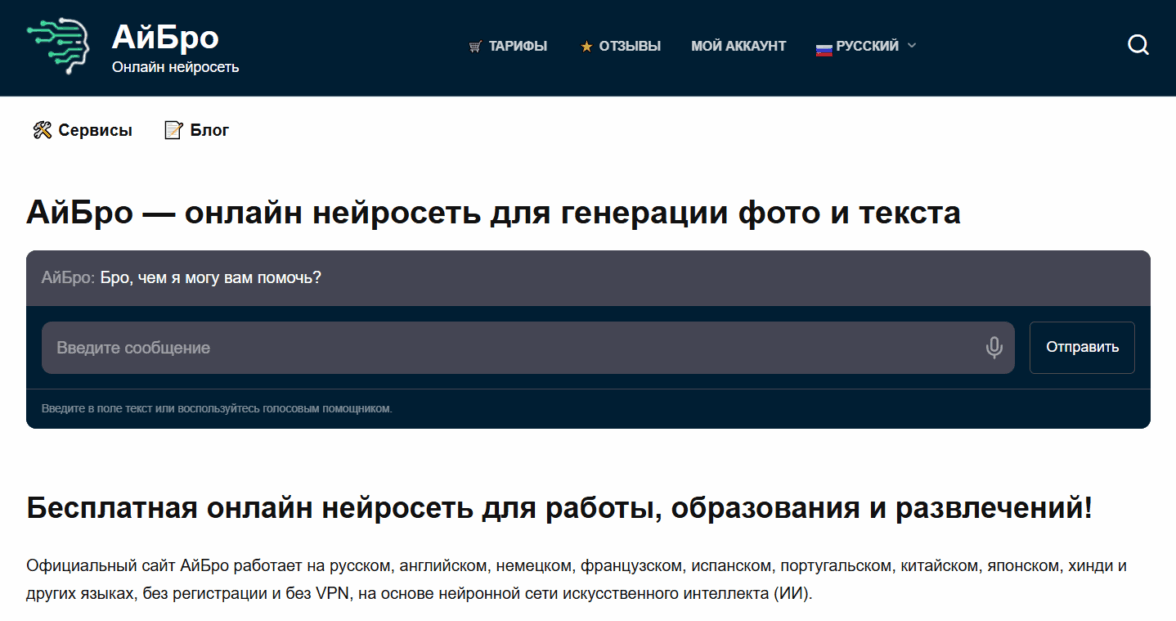Viewport: 1176px width, 621px height.
Task: Click the hint text about голосовым помощником
Action: click(217, 409)
